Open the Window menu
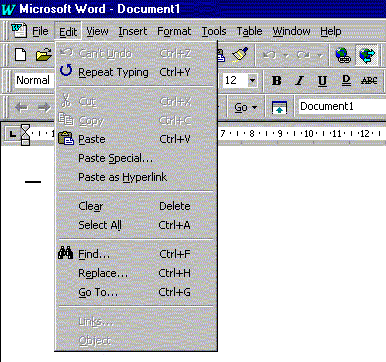The image size is (386, 362). [291, 31]
